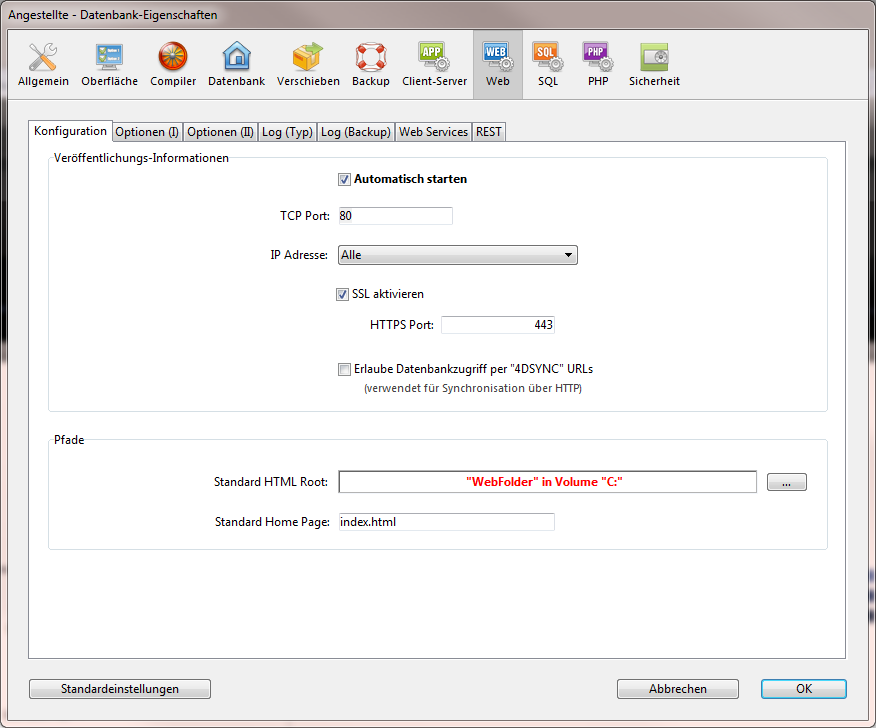
Task: Open the Log (Typ) tab
Action: click(287, 132)
